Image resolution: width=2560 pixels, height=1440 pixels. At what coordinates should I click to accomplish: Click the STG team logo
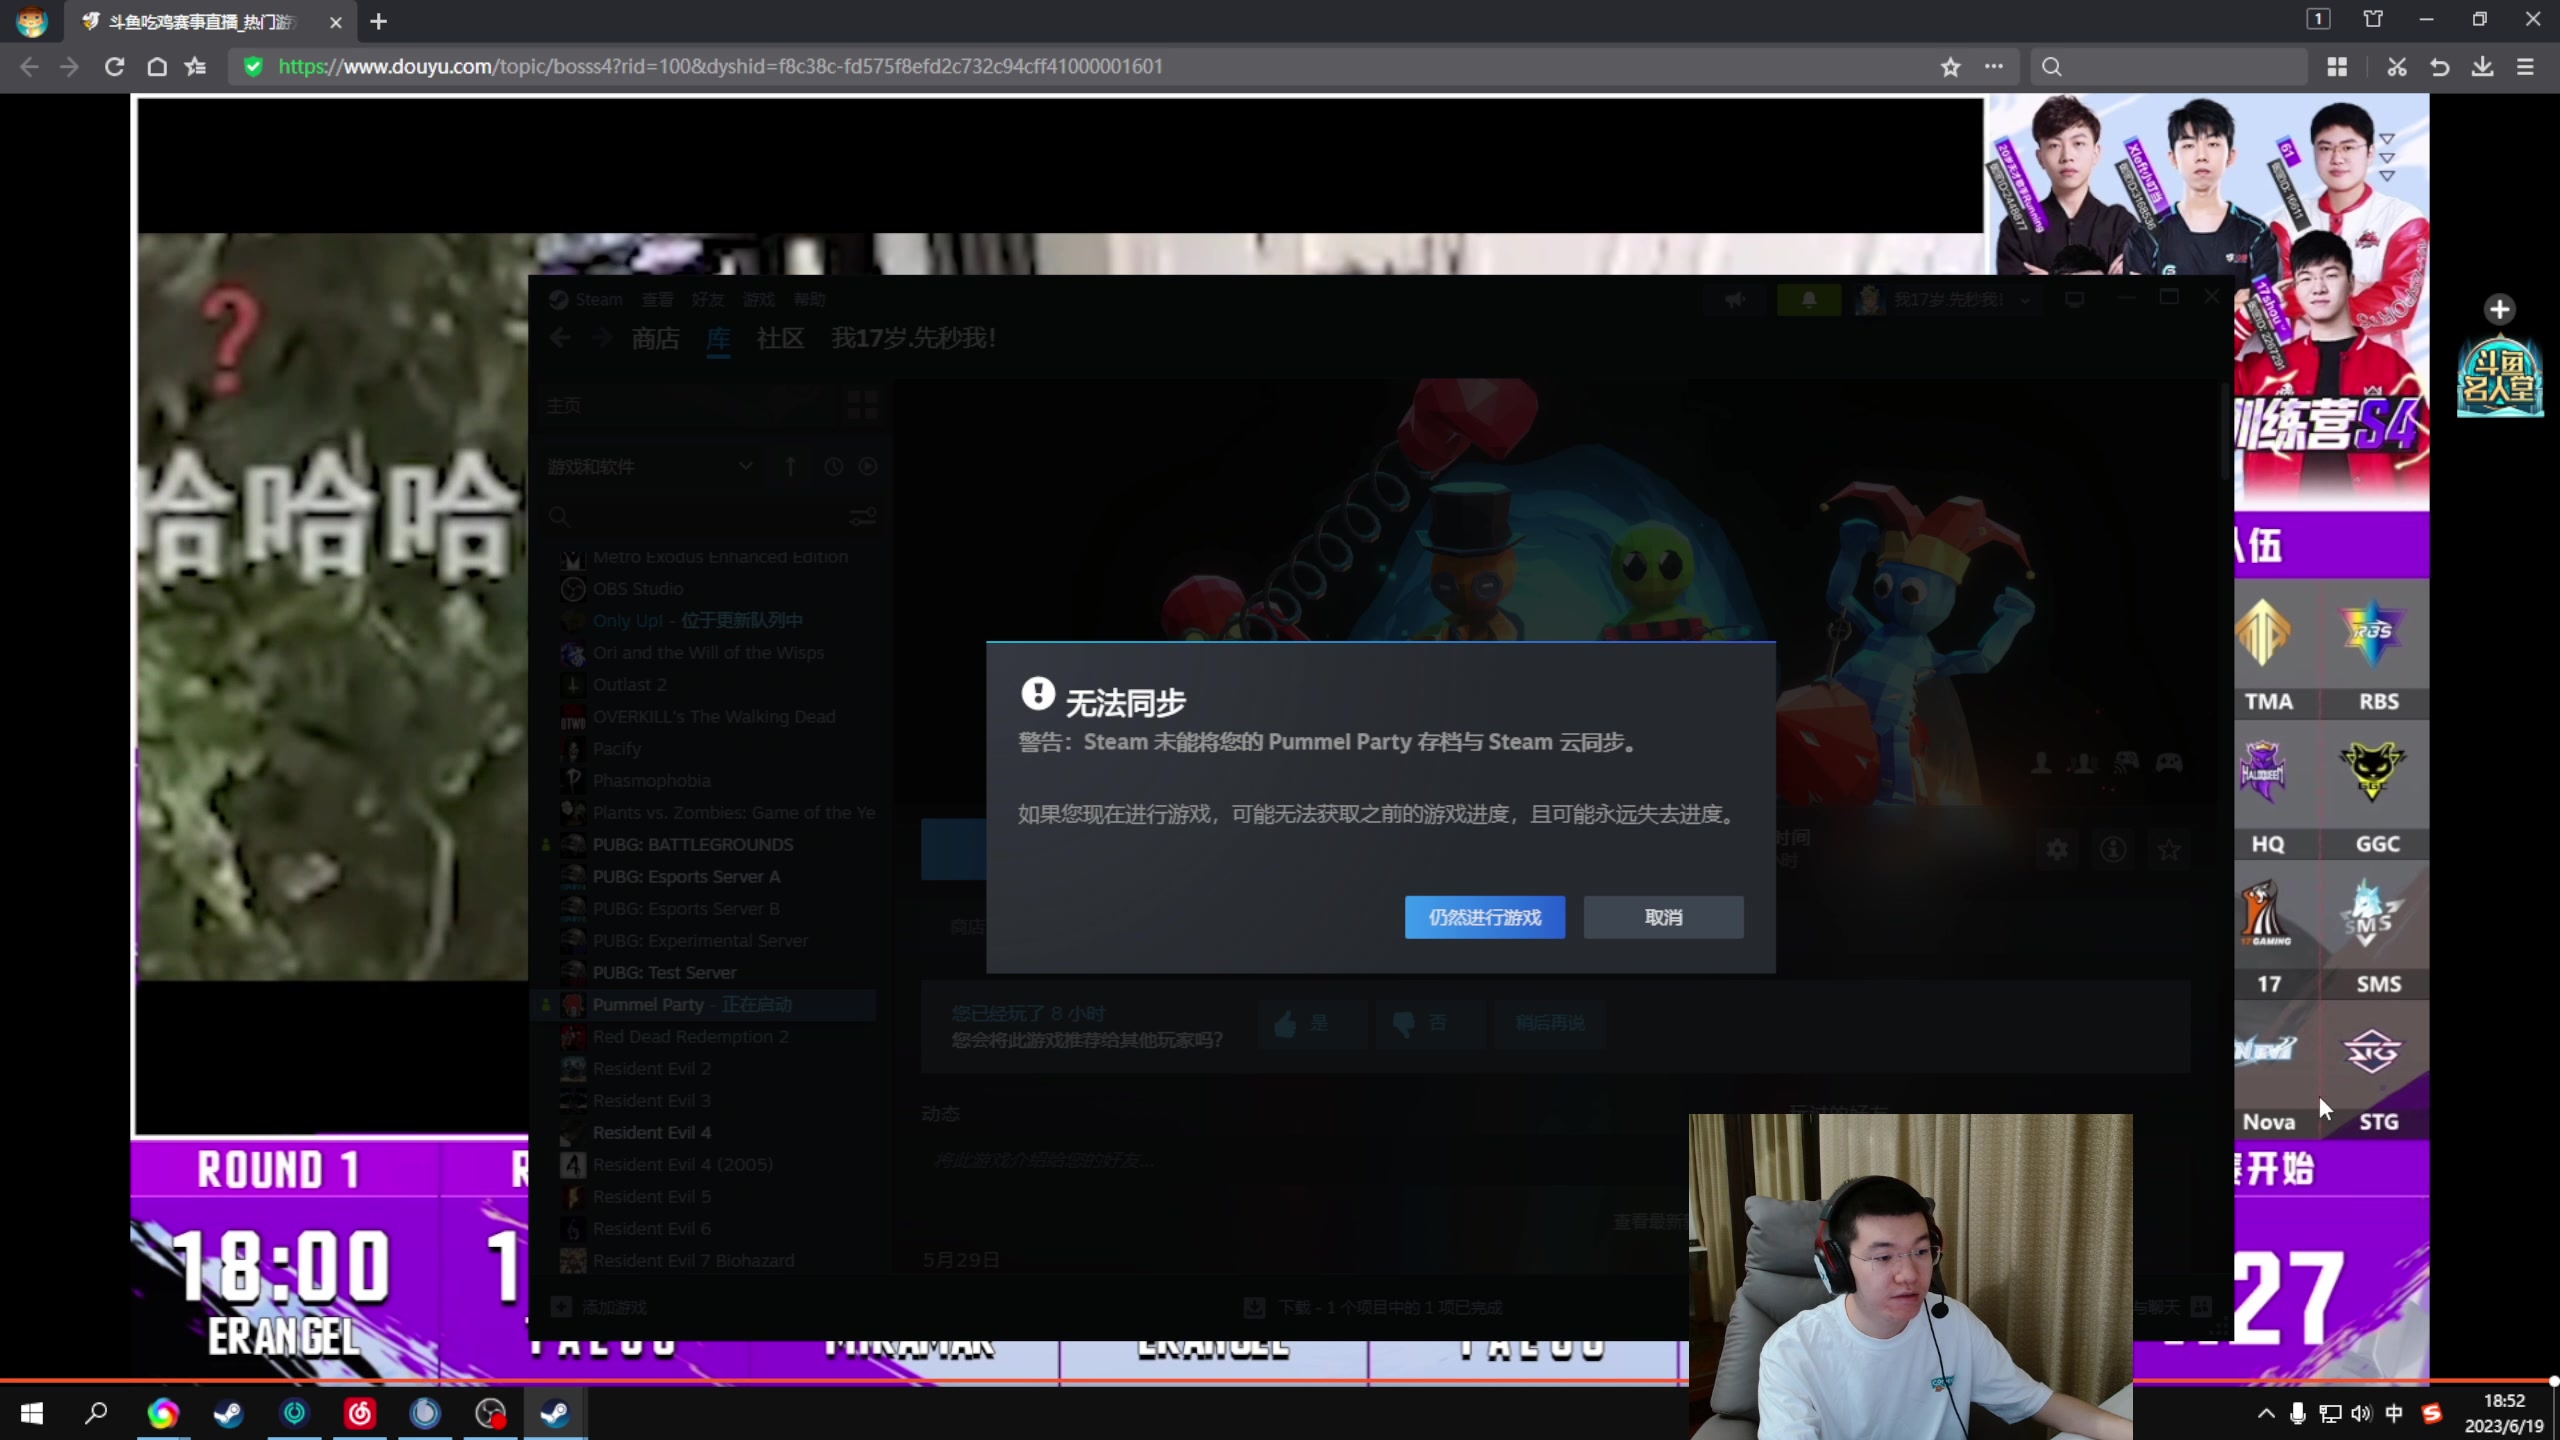[x=2372, y=1052]
